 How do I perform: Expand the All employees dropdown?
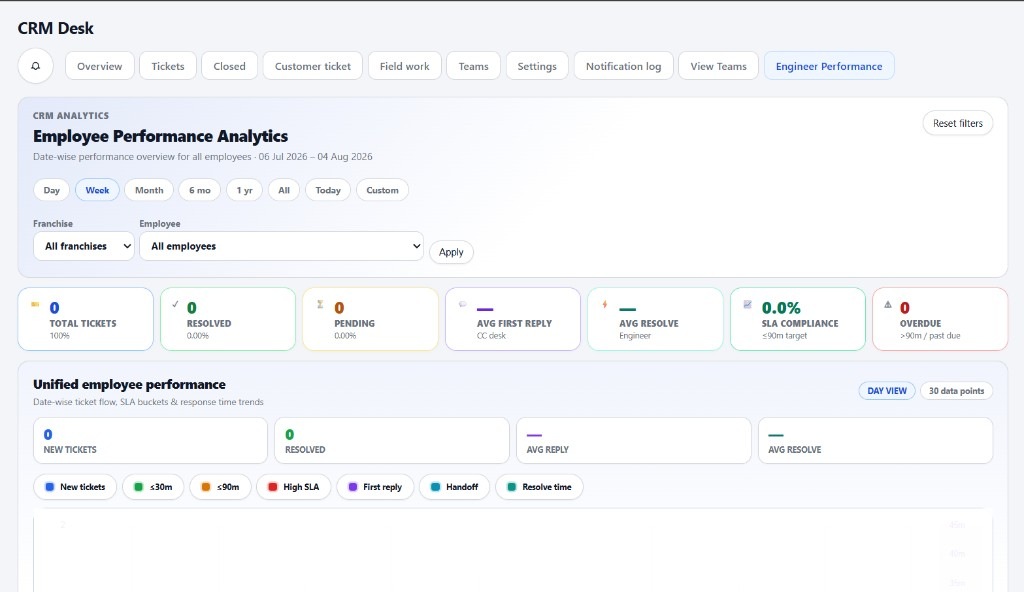click(281, 246)
